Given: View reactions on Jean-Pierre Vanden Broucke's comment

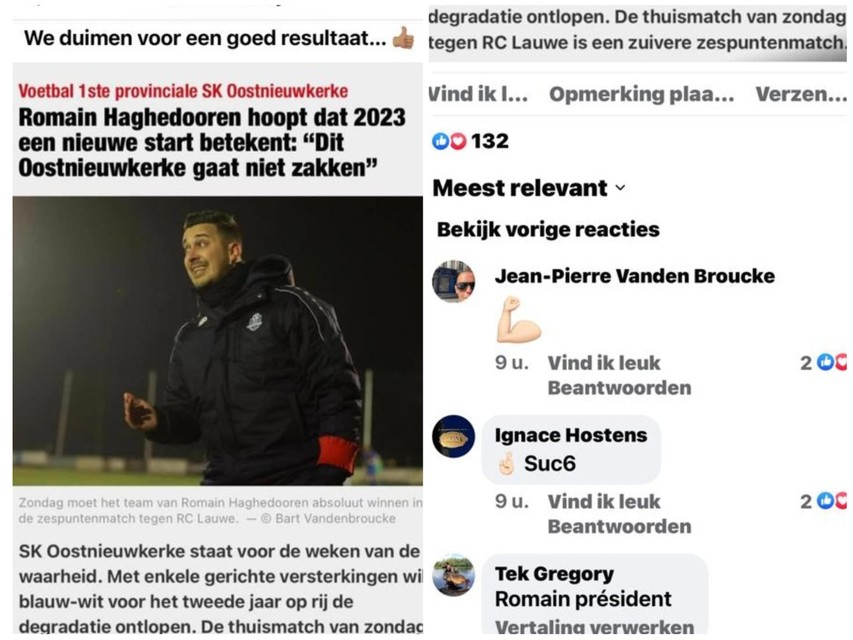Looking at the screenshot, I should click(824, 362).
